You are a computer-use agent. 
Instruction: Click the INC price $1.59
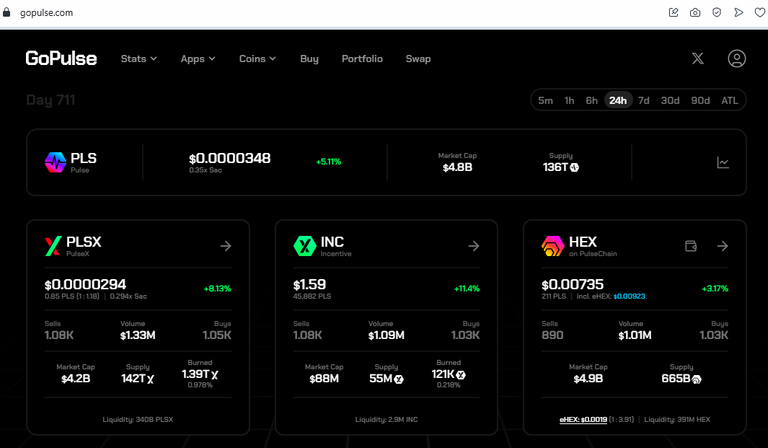point(310,284)
